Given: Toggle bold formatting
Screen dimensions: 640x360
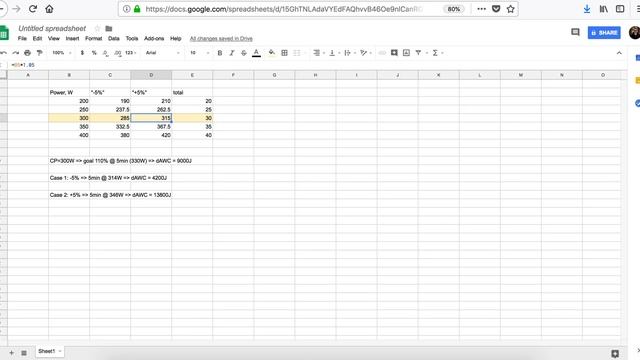Looking at the screenshot, I should click(x=220, y=53).
